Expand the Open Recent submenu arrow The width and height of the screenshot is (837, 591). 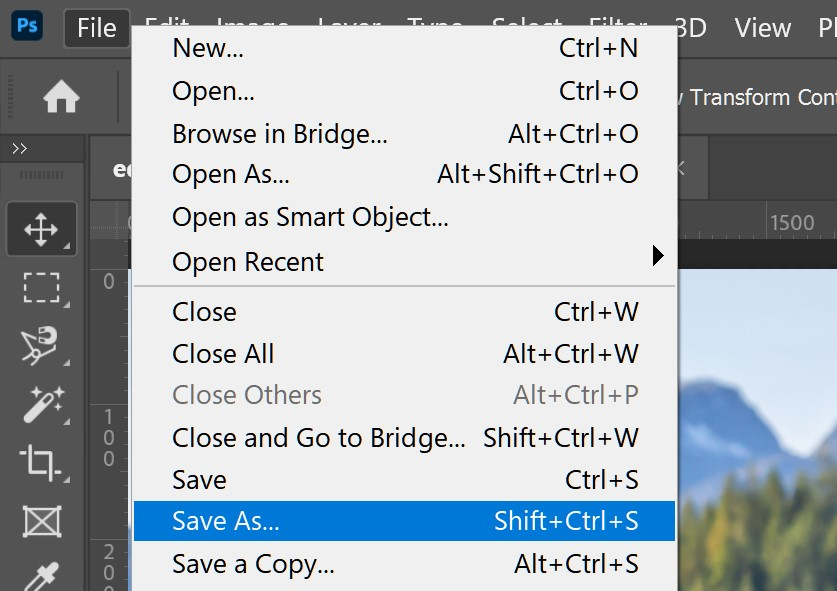pyautogui.click(x=657, y=256)
